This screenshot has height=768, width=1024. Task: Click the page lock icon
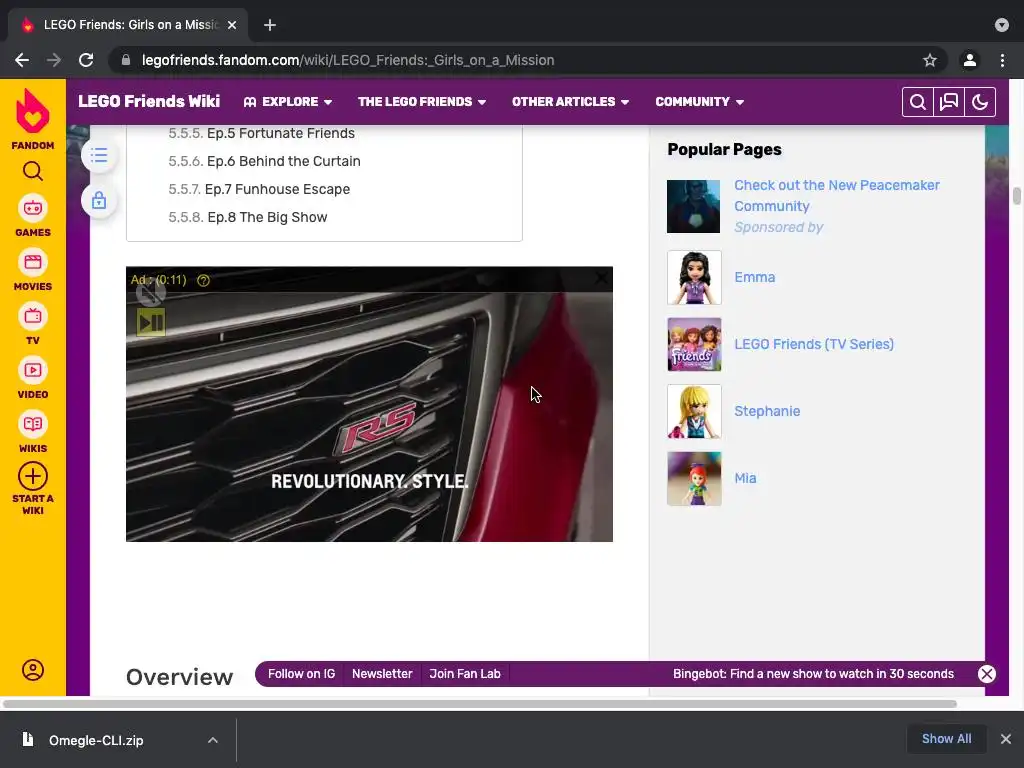(99, 200)
